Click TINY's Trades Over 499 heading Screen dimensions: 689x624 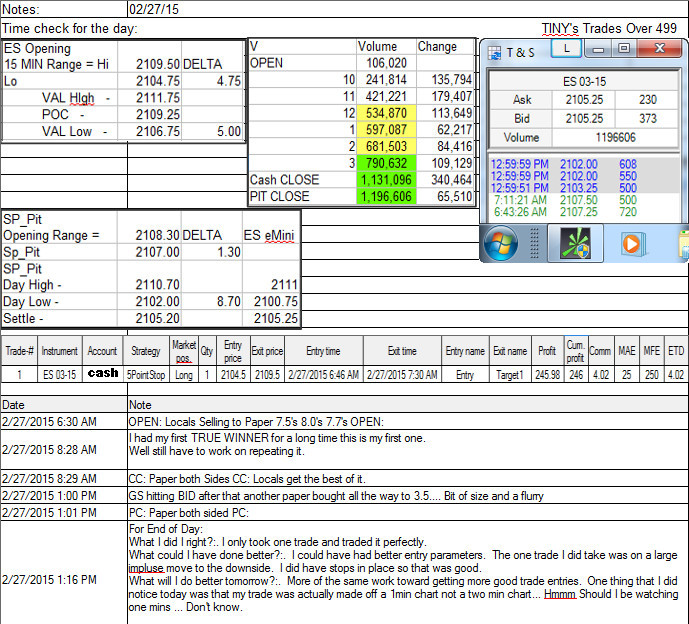(x=609, y=29)
